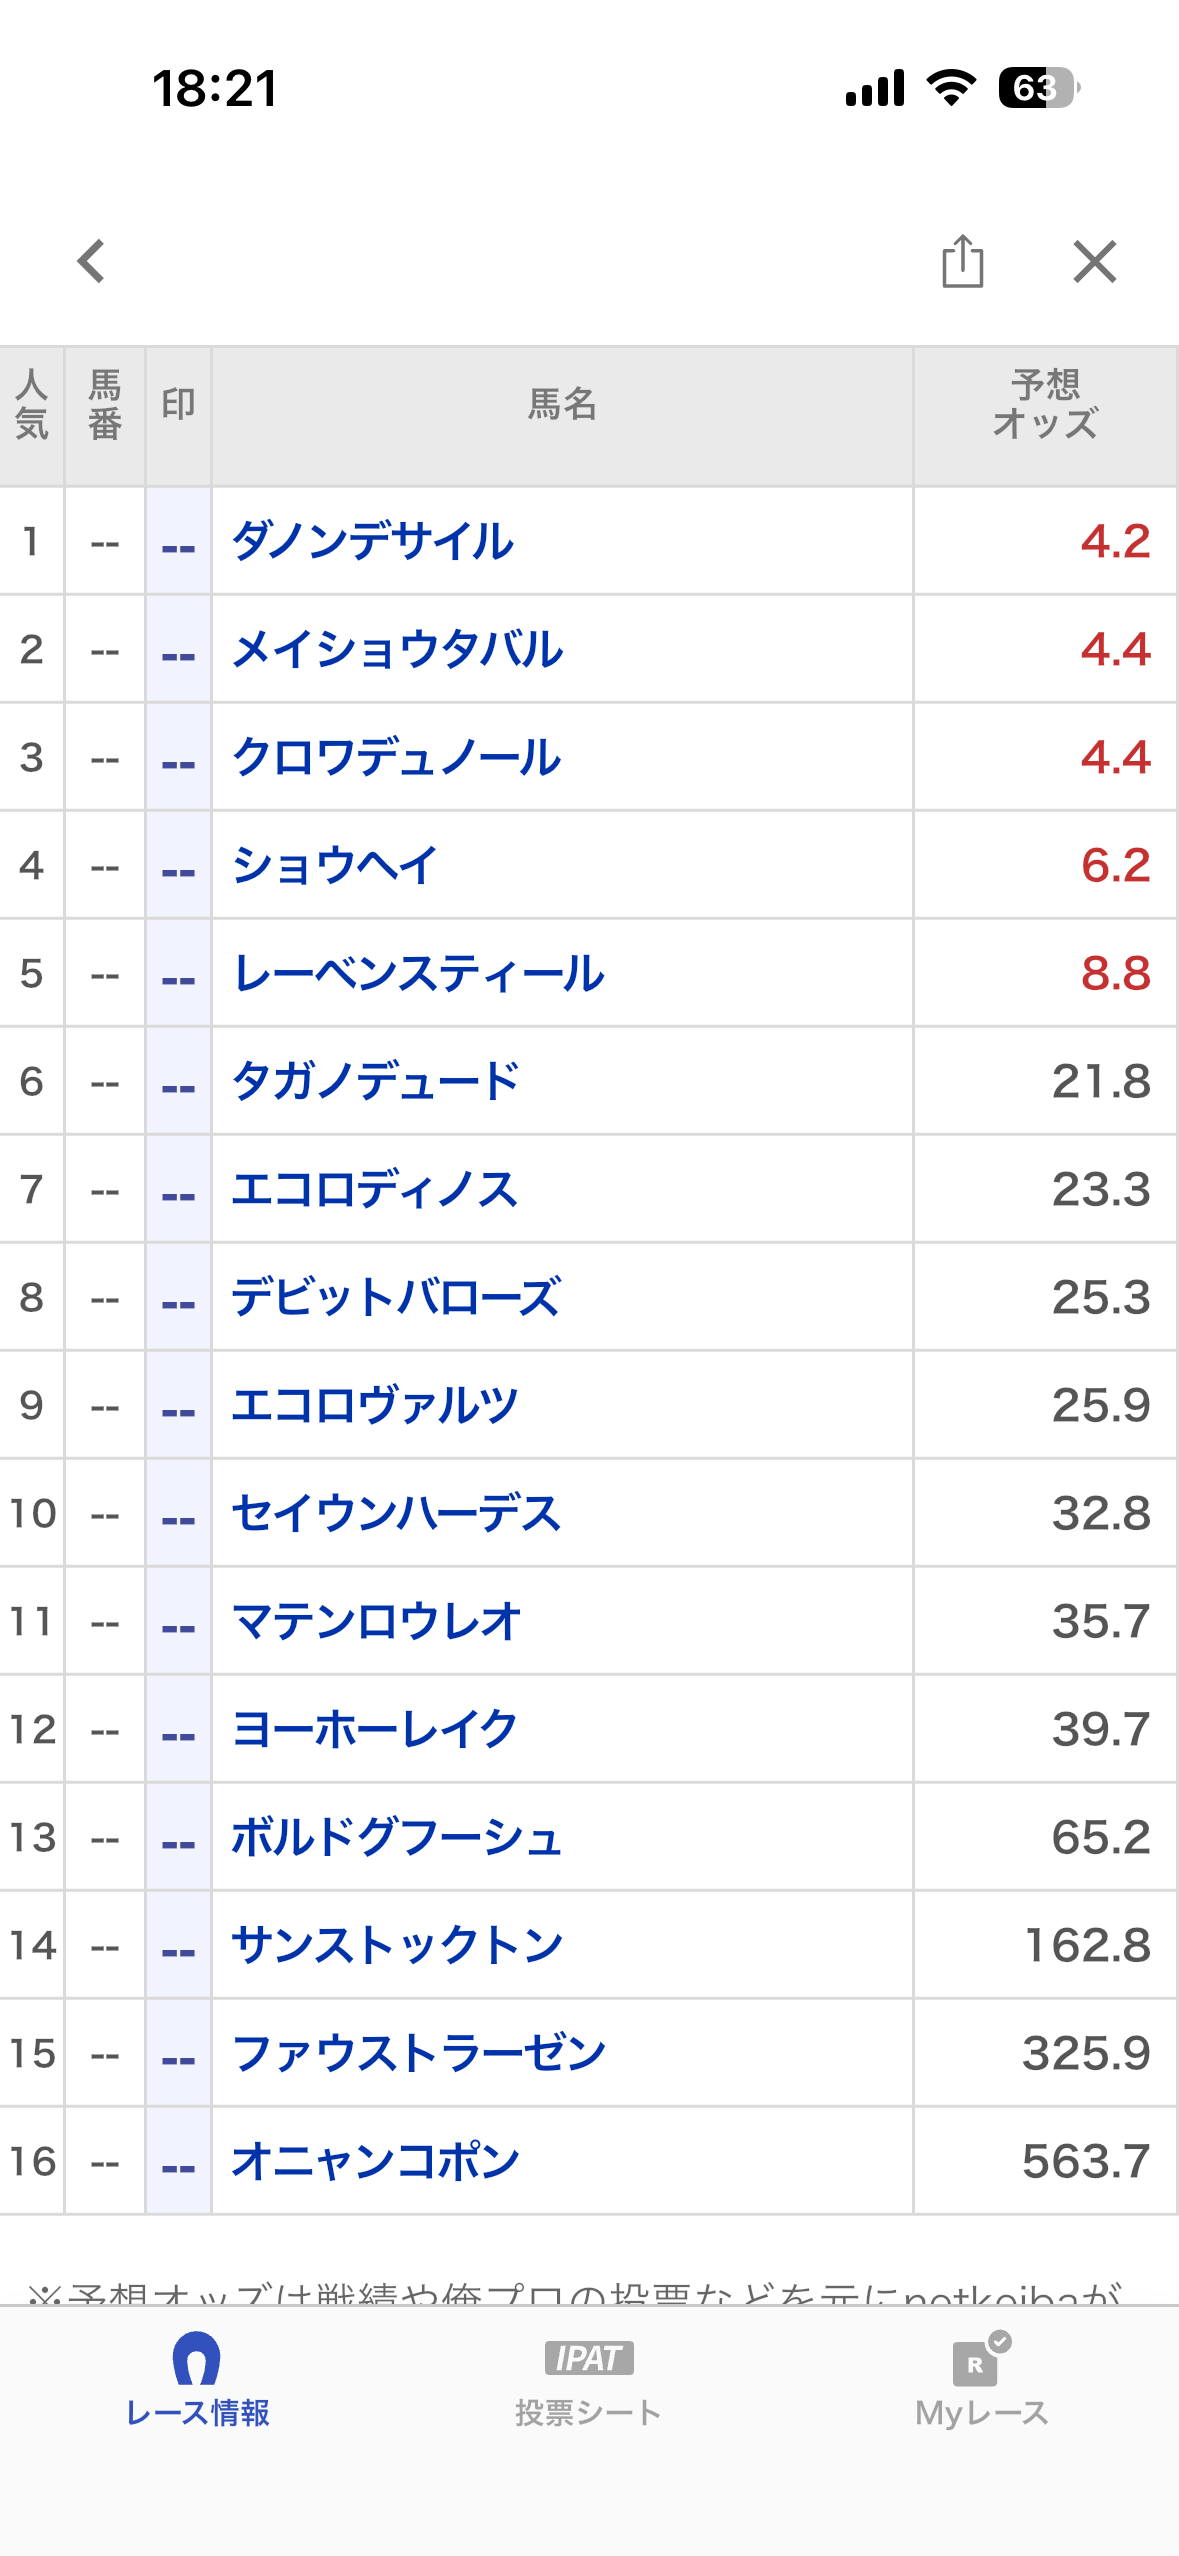Open レーベンスティール horse page
This screenshot has width=1179, height=2556.
tap(418, 974)
